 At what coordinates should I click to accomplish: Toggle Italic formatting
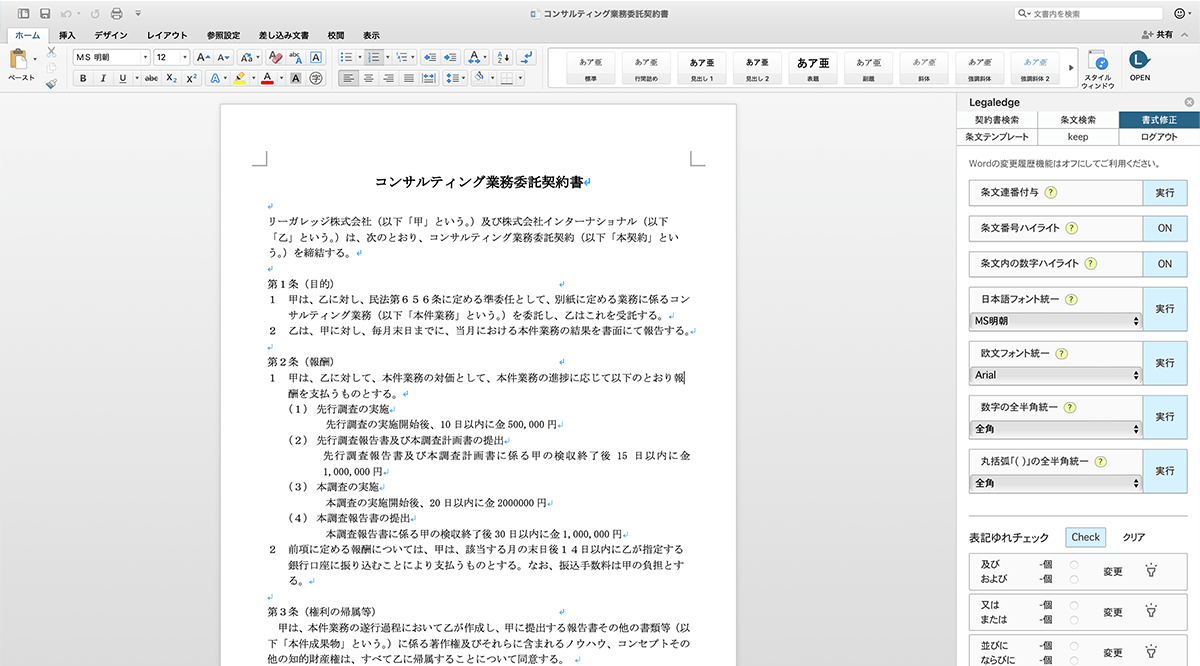click(x=103, y=78)
